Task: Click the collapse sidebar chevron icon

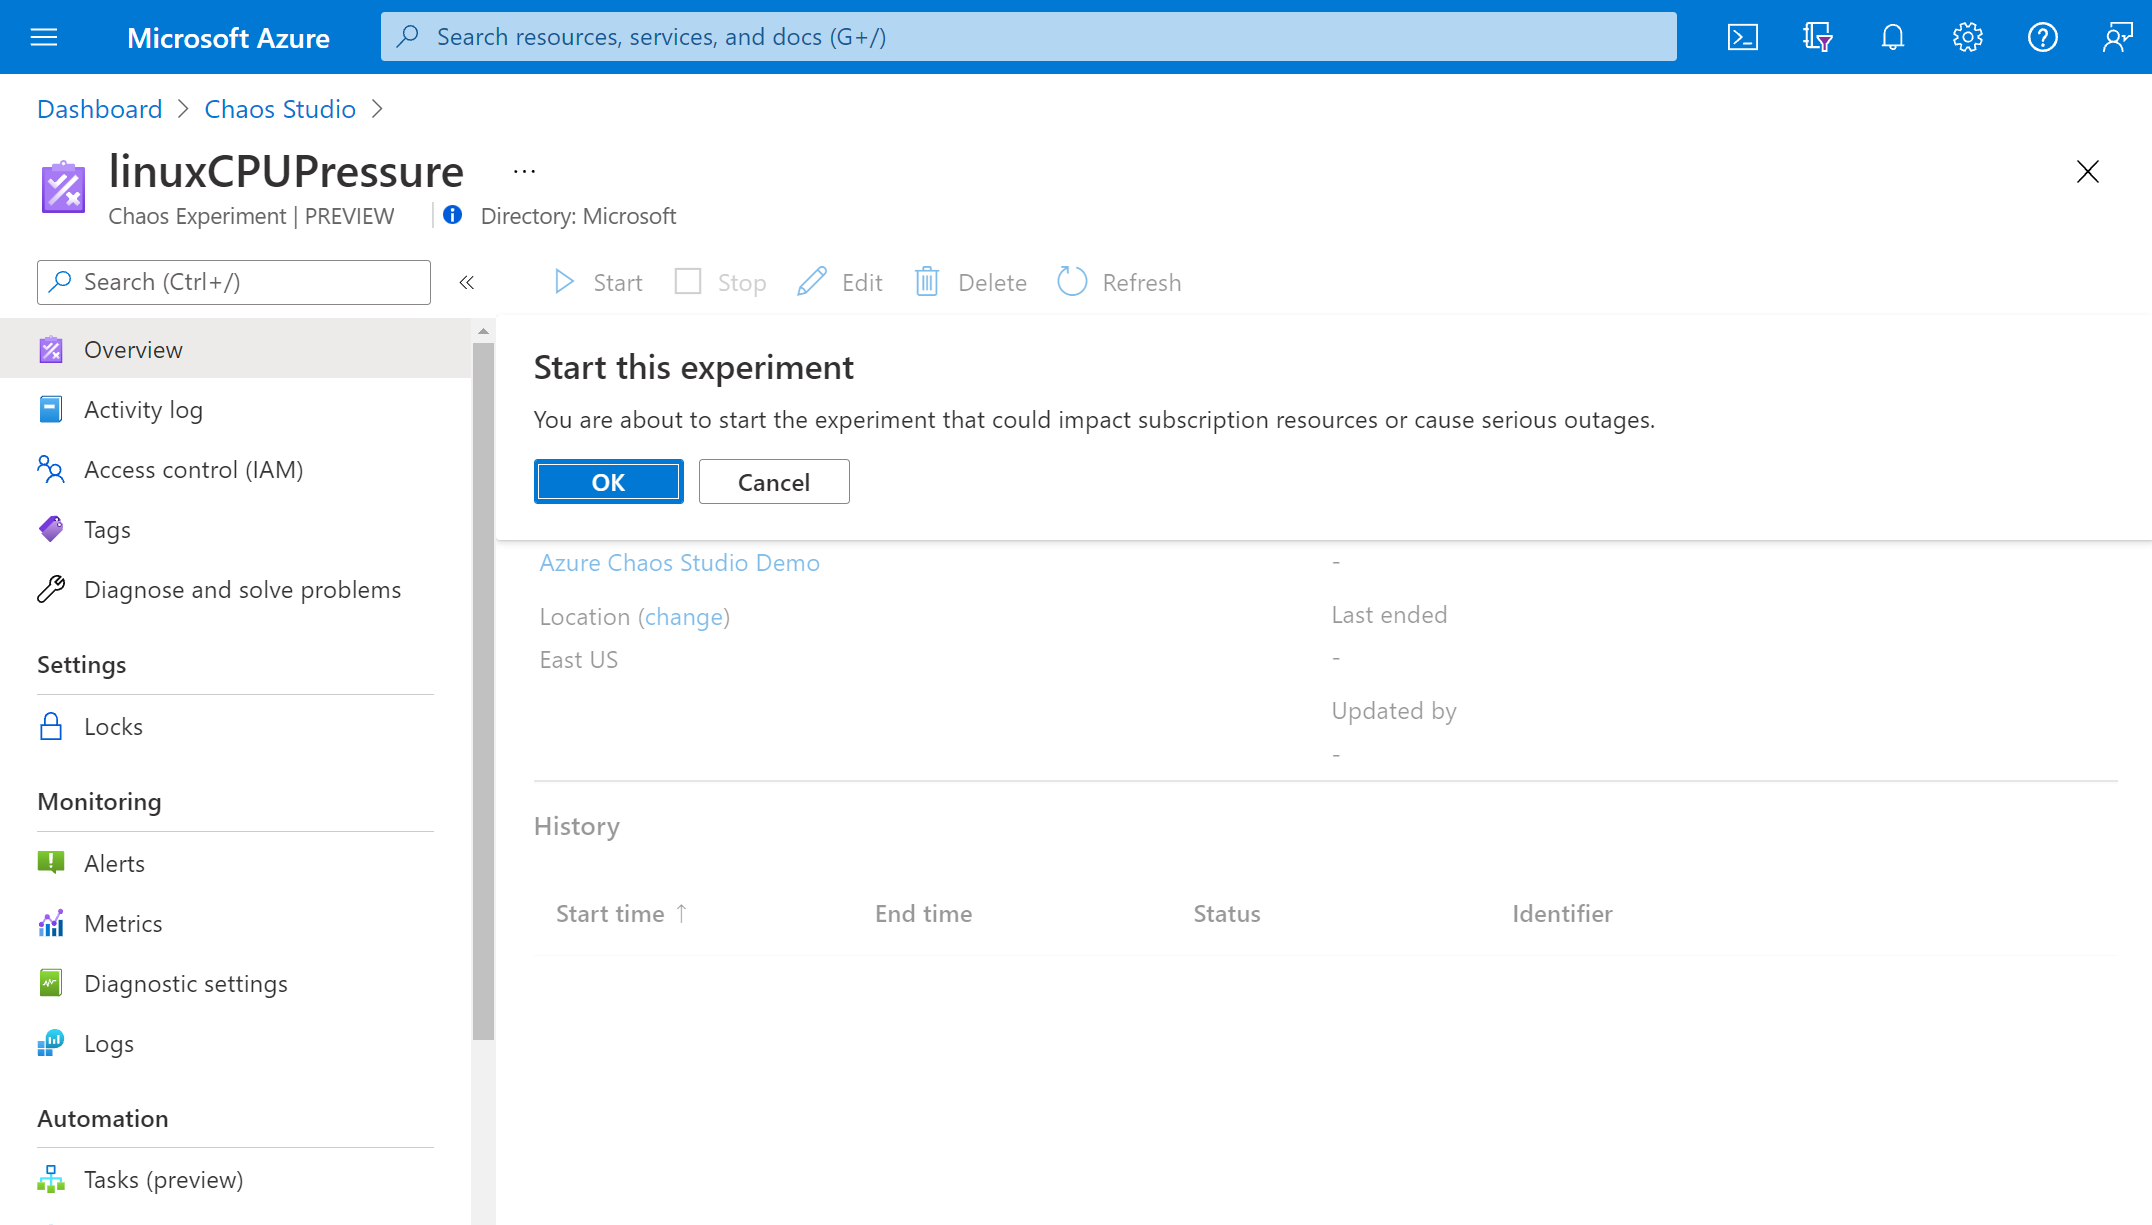Action: point(467,282)
